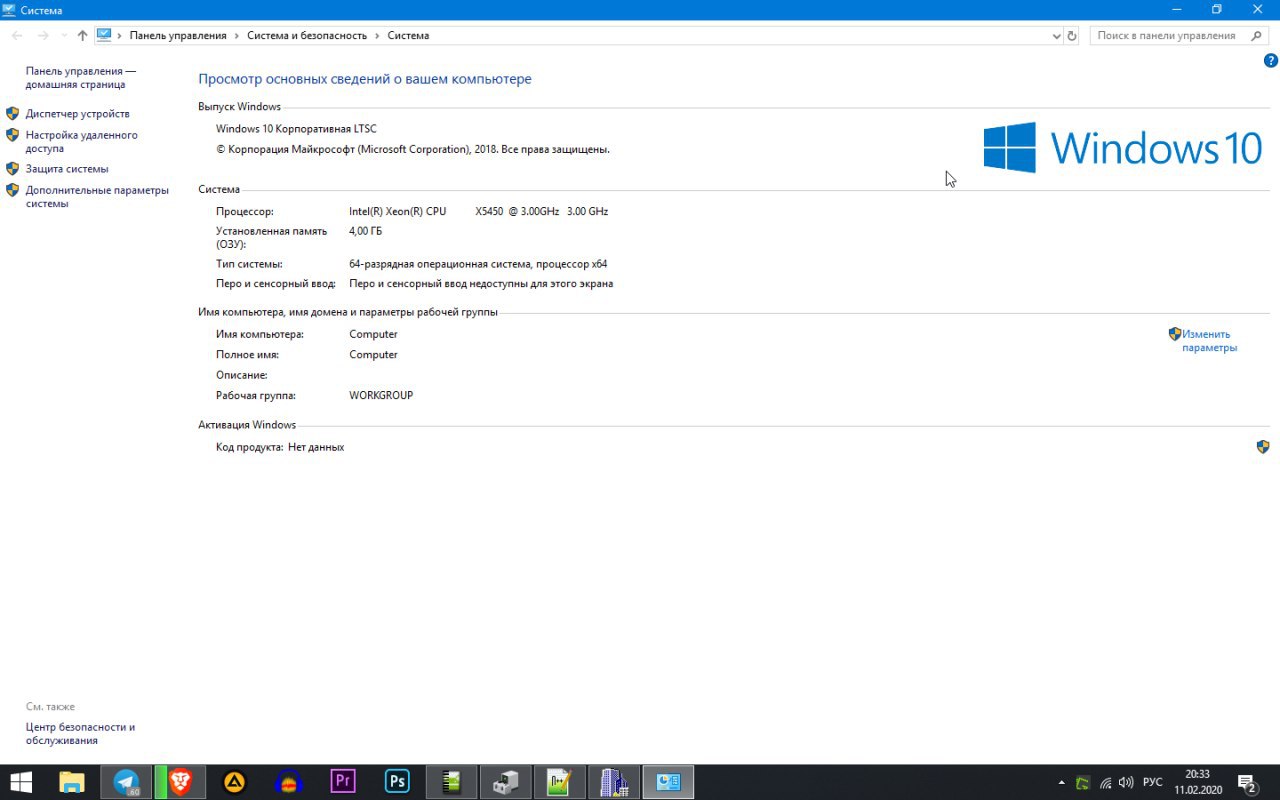Open the recent locations dropdown arrow
1280x800 pixels.
64,35
